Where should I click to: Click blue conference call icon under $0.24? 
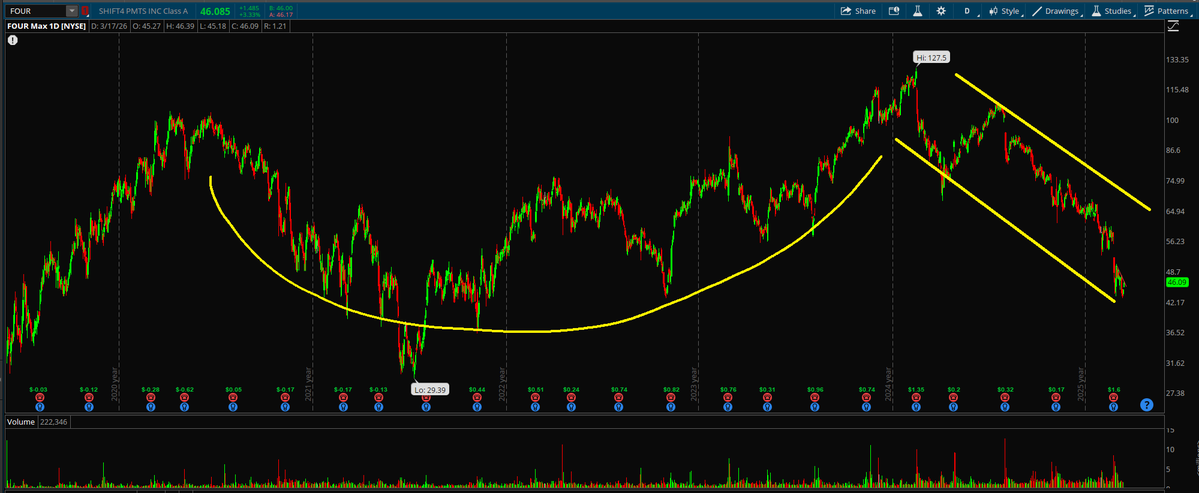tap(571, 407)
